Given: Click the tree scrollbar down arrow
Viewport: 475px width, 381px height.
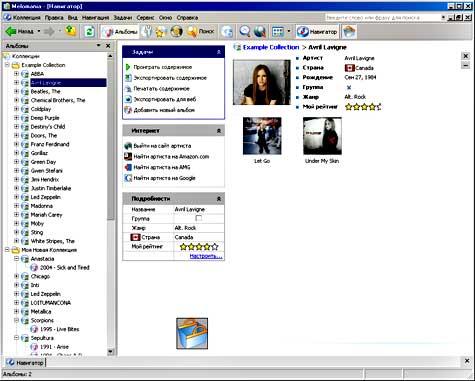Looking at the screenshot, I should click(111, 352).
